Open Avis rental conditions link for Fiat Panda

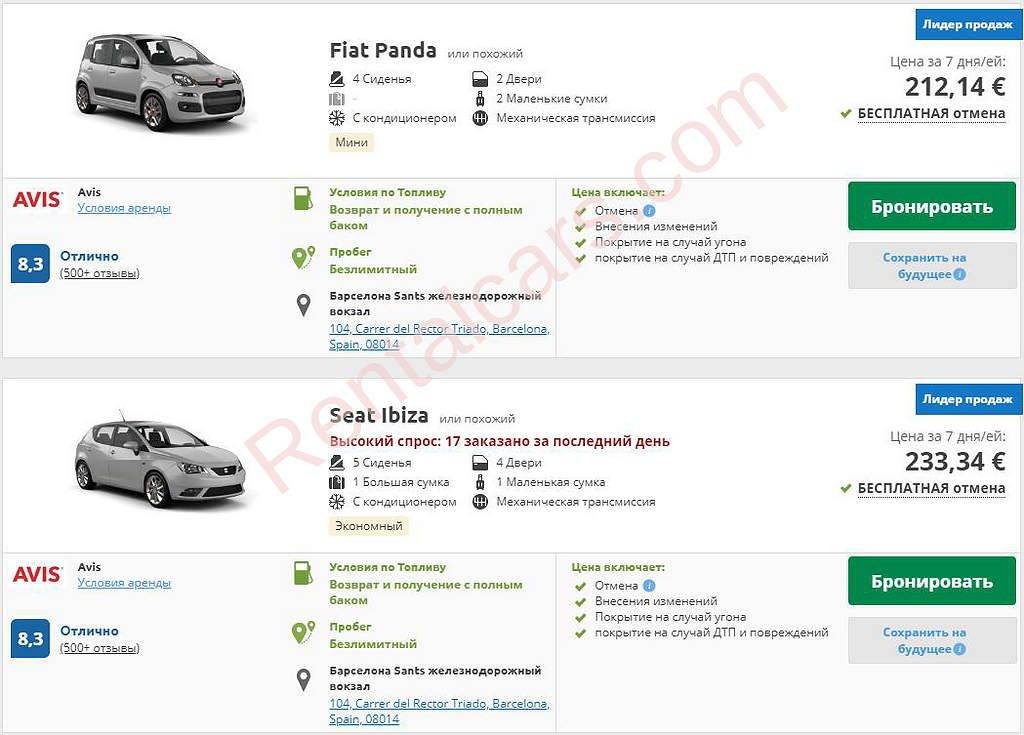pos(124,208)
